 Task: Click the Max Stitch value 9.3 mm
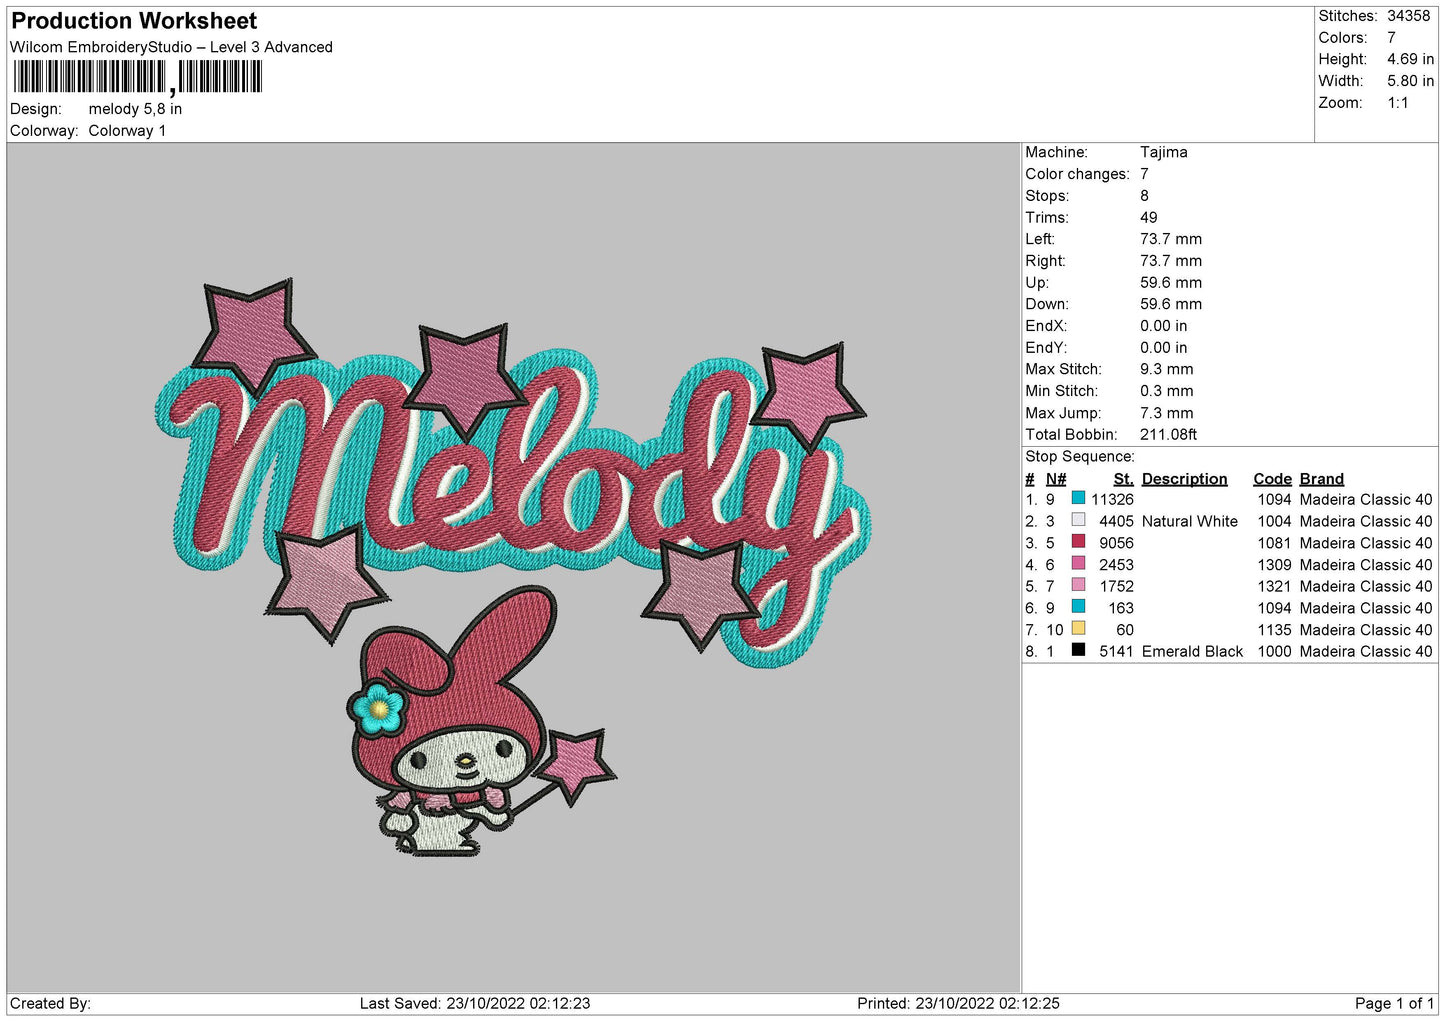click(x=1166, y=369)
